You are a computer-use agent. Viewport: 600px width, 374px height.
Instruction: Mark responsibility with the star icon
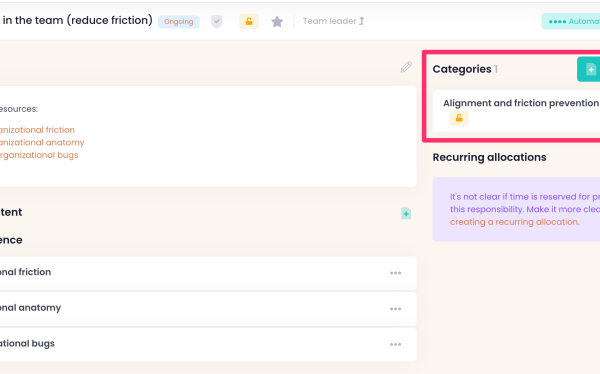pyautogui.click(x=277, y=22)
